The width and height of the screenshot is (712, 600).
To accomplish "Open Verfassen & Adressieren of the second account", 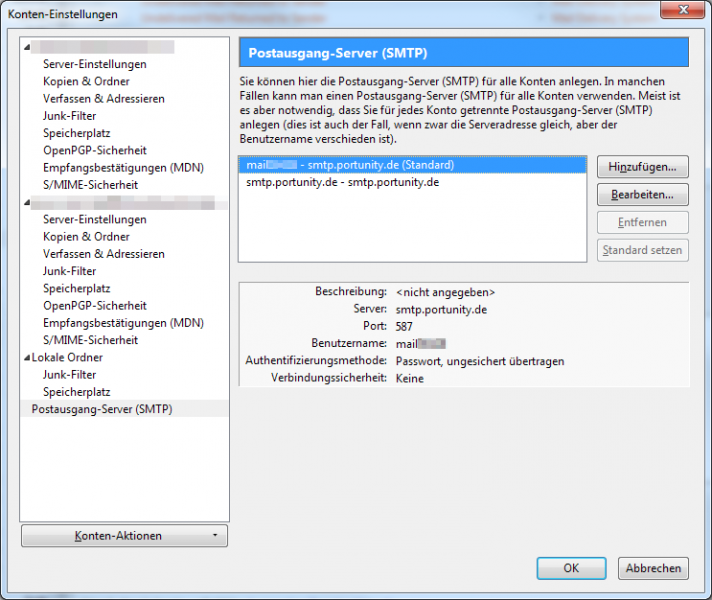I will [x=103, y=254].
